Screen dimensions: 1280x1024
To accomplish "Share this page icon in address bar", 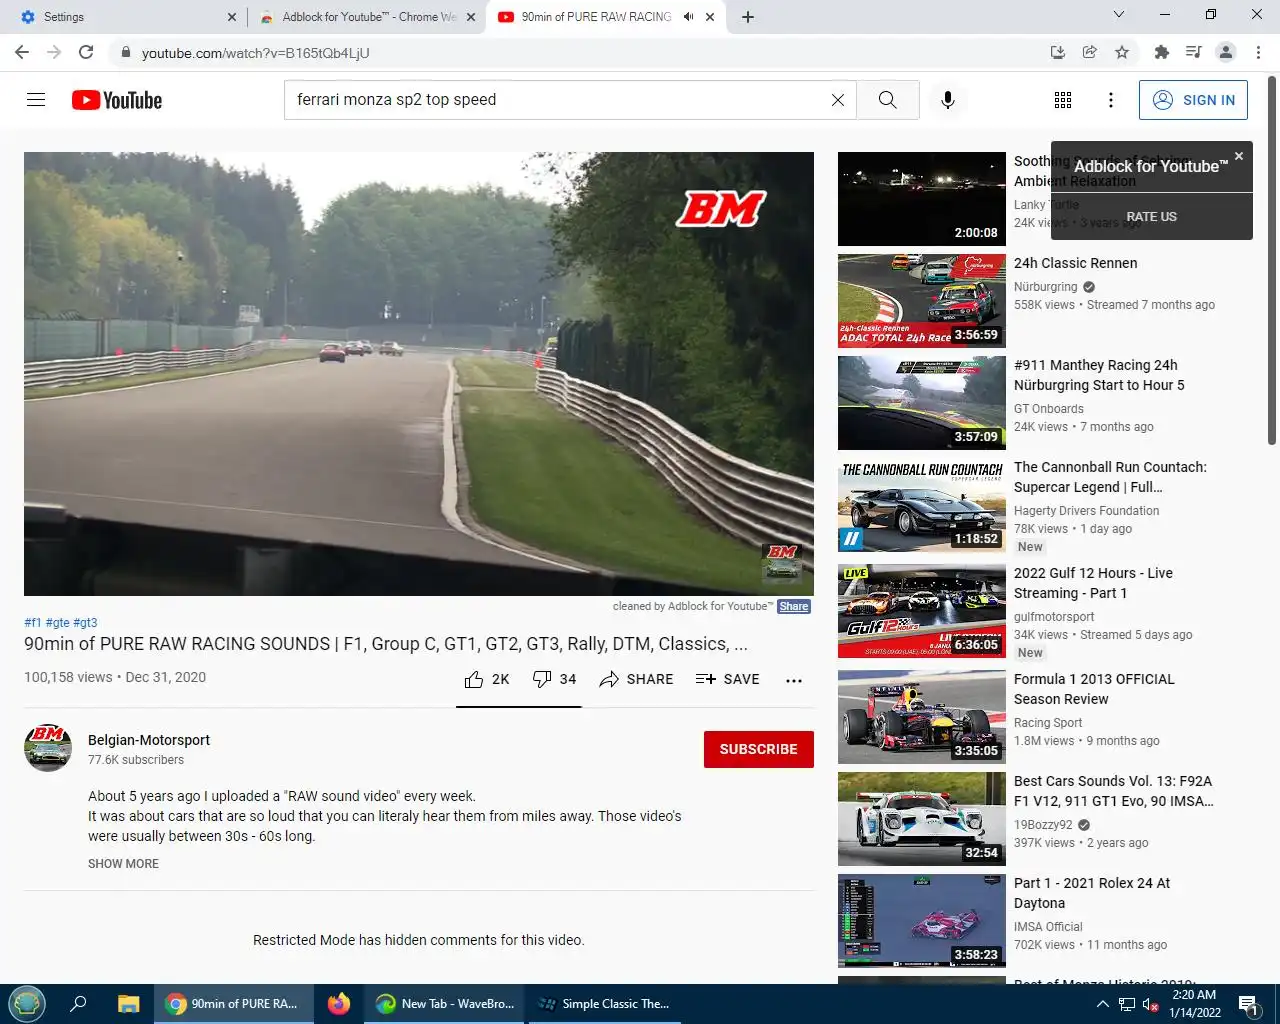I will coord(1090,52).
